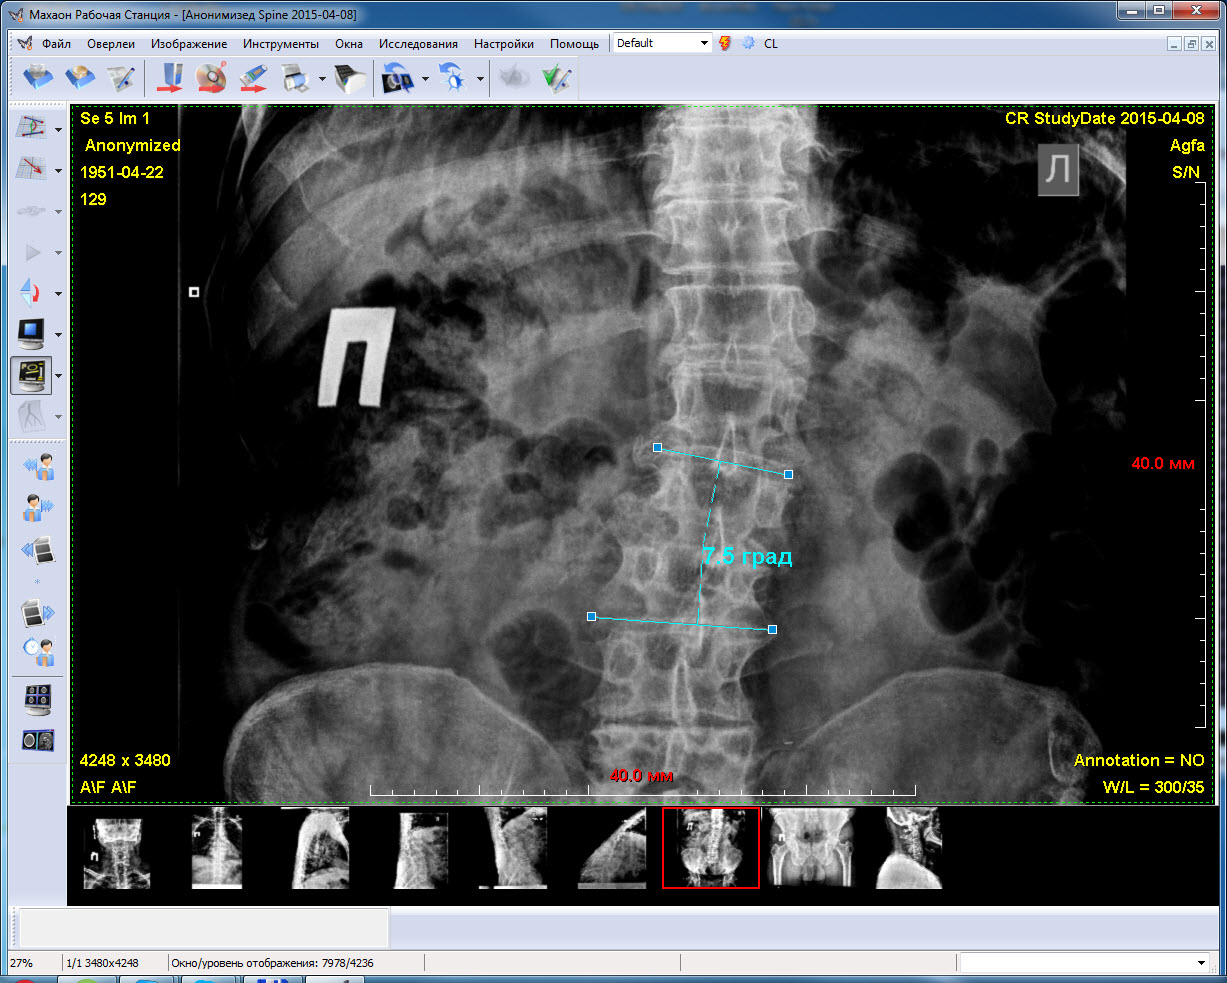Expand the red arrow tool dropdown arrow
Screen dimensions: 1227x983
click(58, 171)
